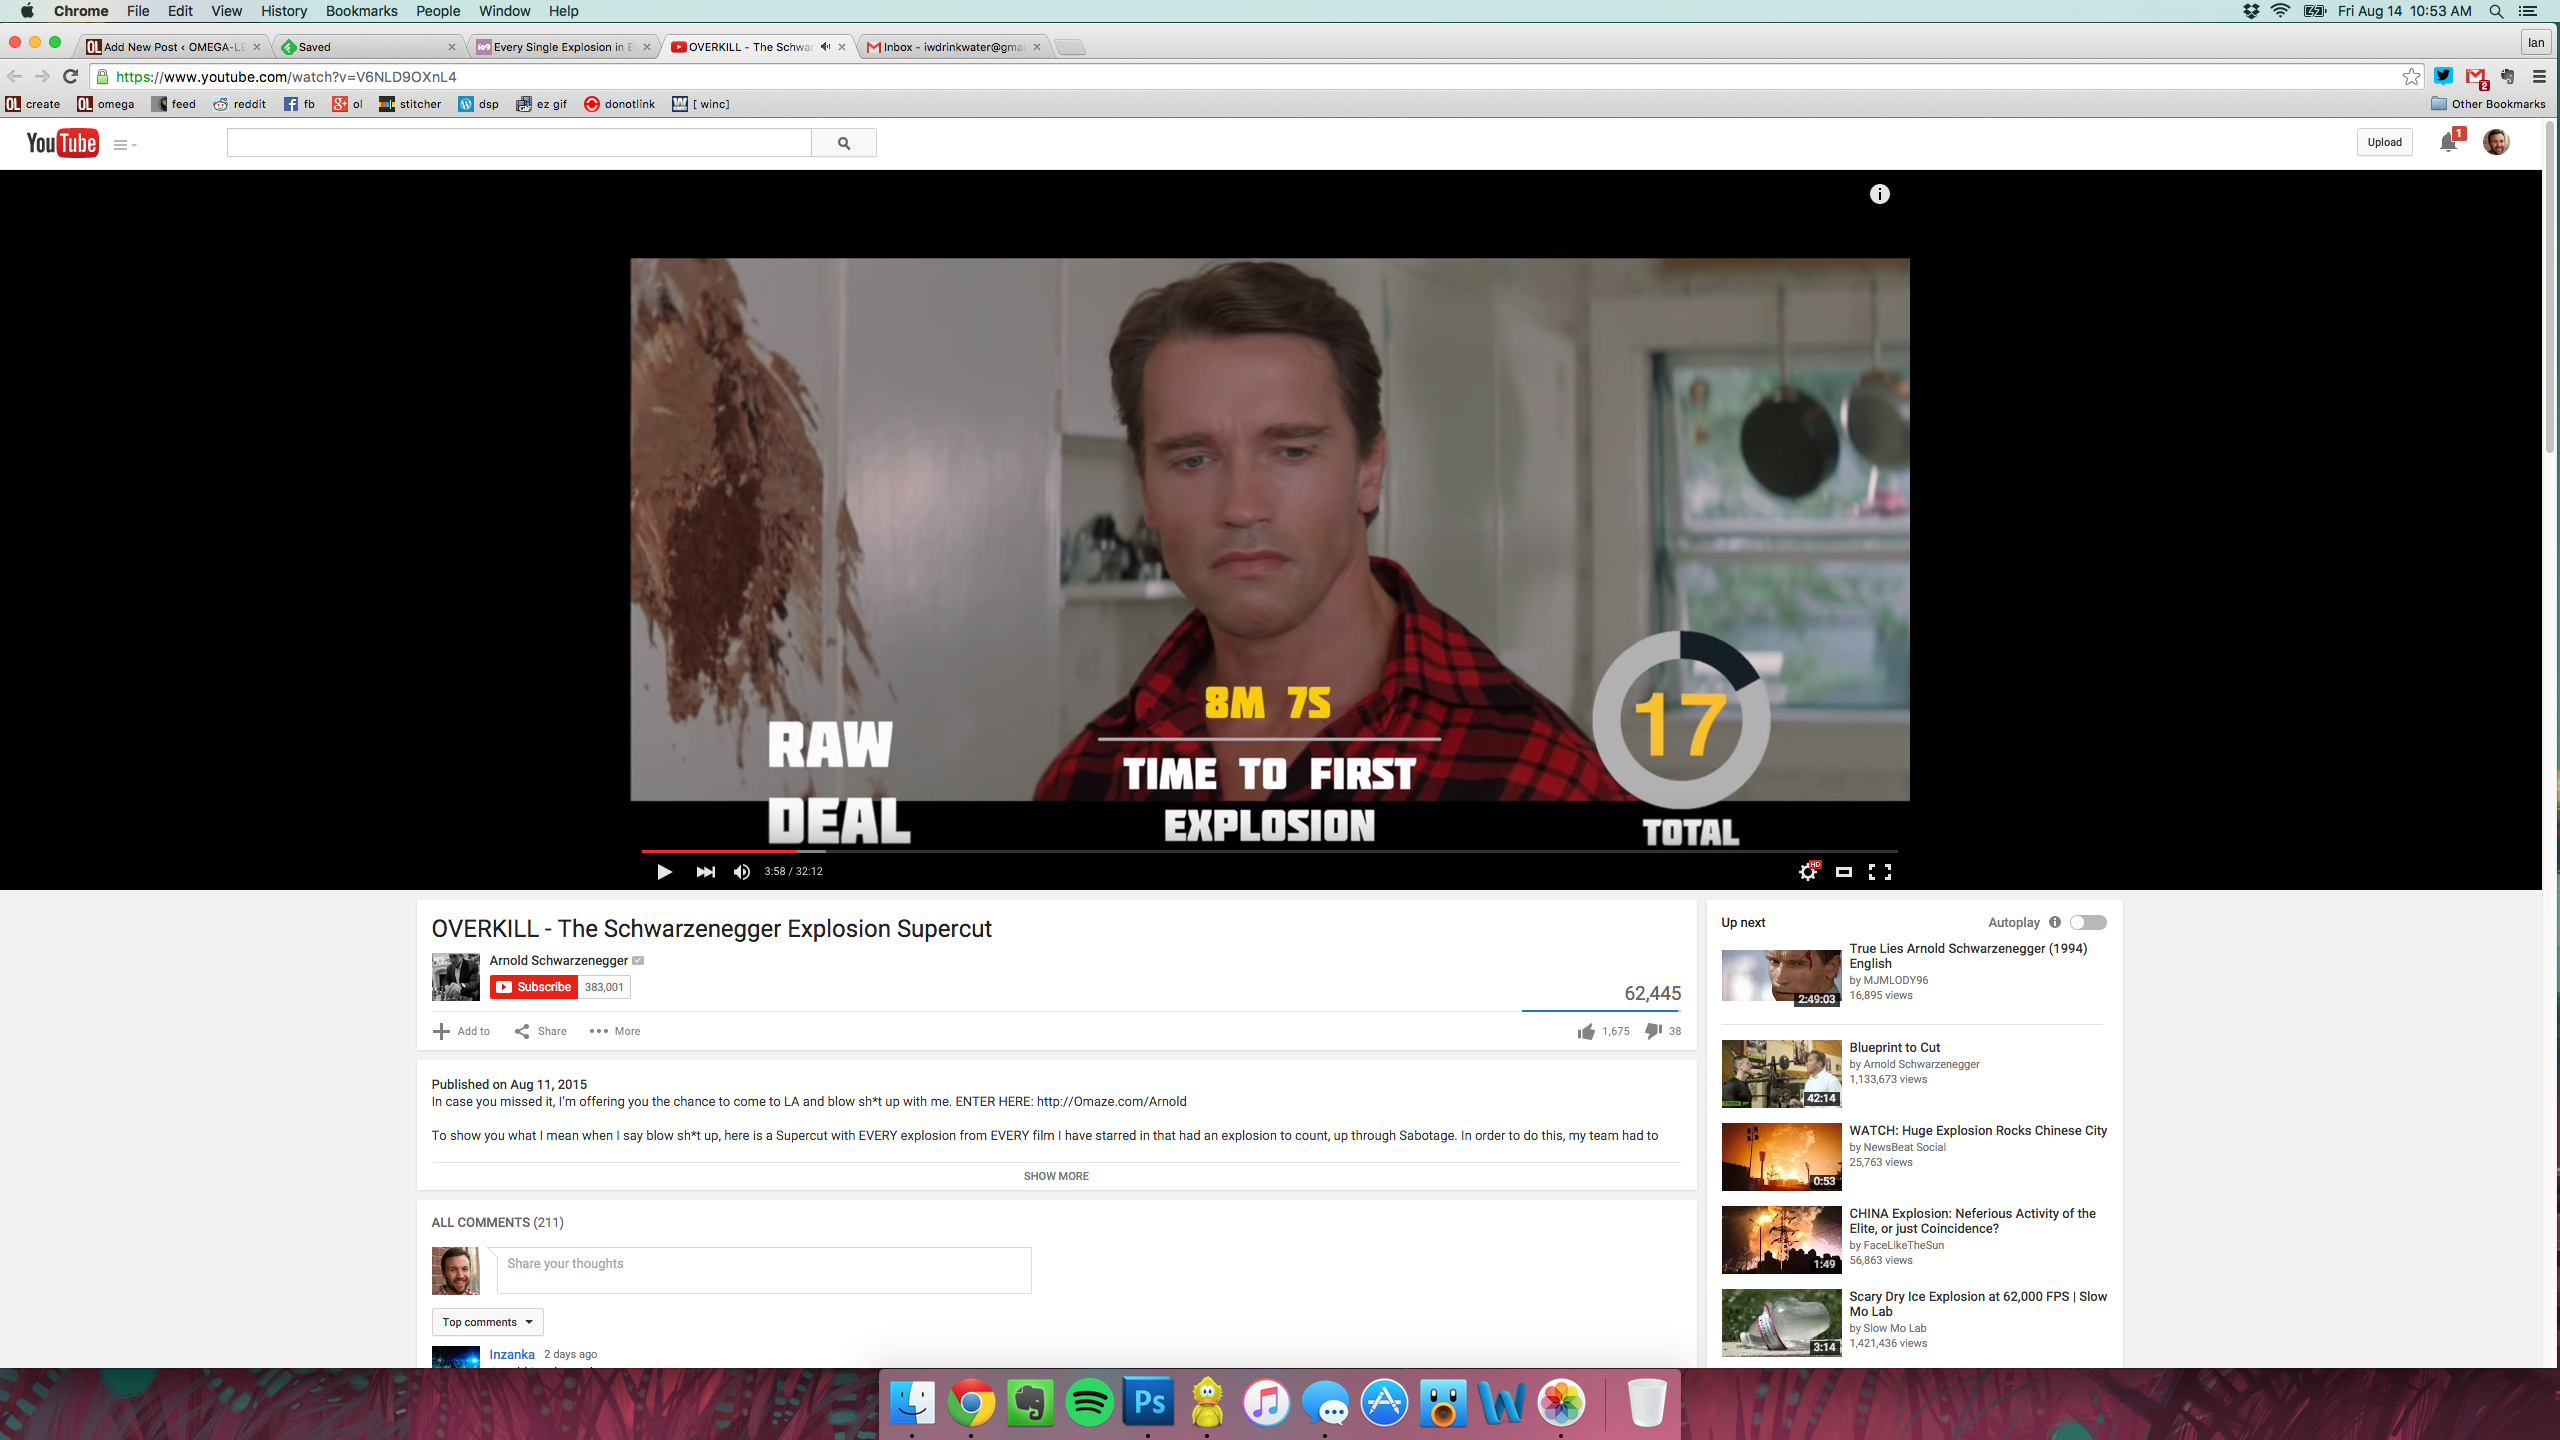Open video settings gear
2560x1440 pixels.
point(1808,872)
